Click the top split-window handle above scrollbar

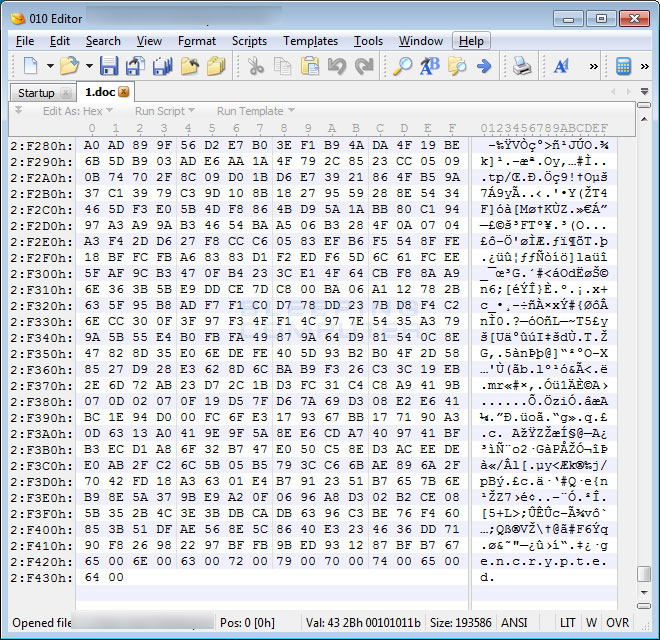point(644,105)
